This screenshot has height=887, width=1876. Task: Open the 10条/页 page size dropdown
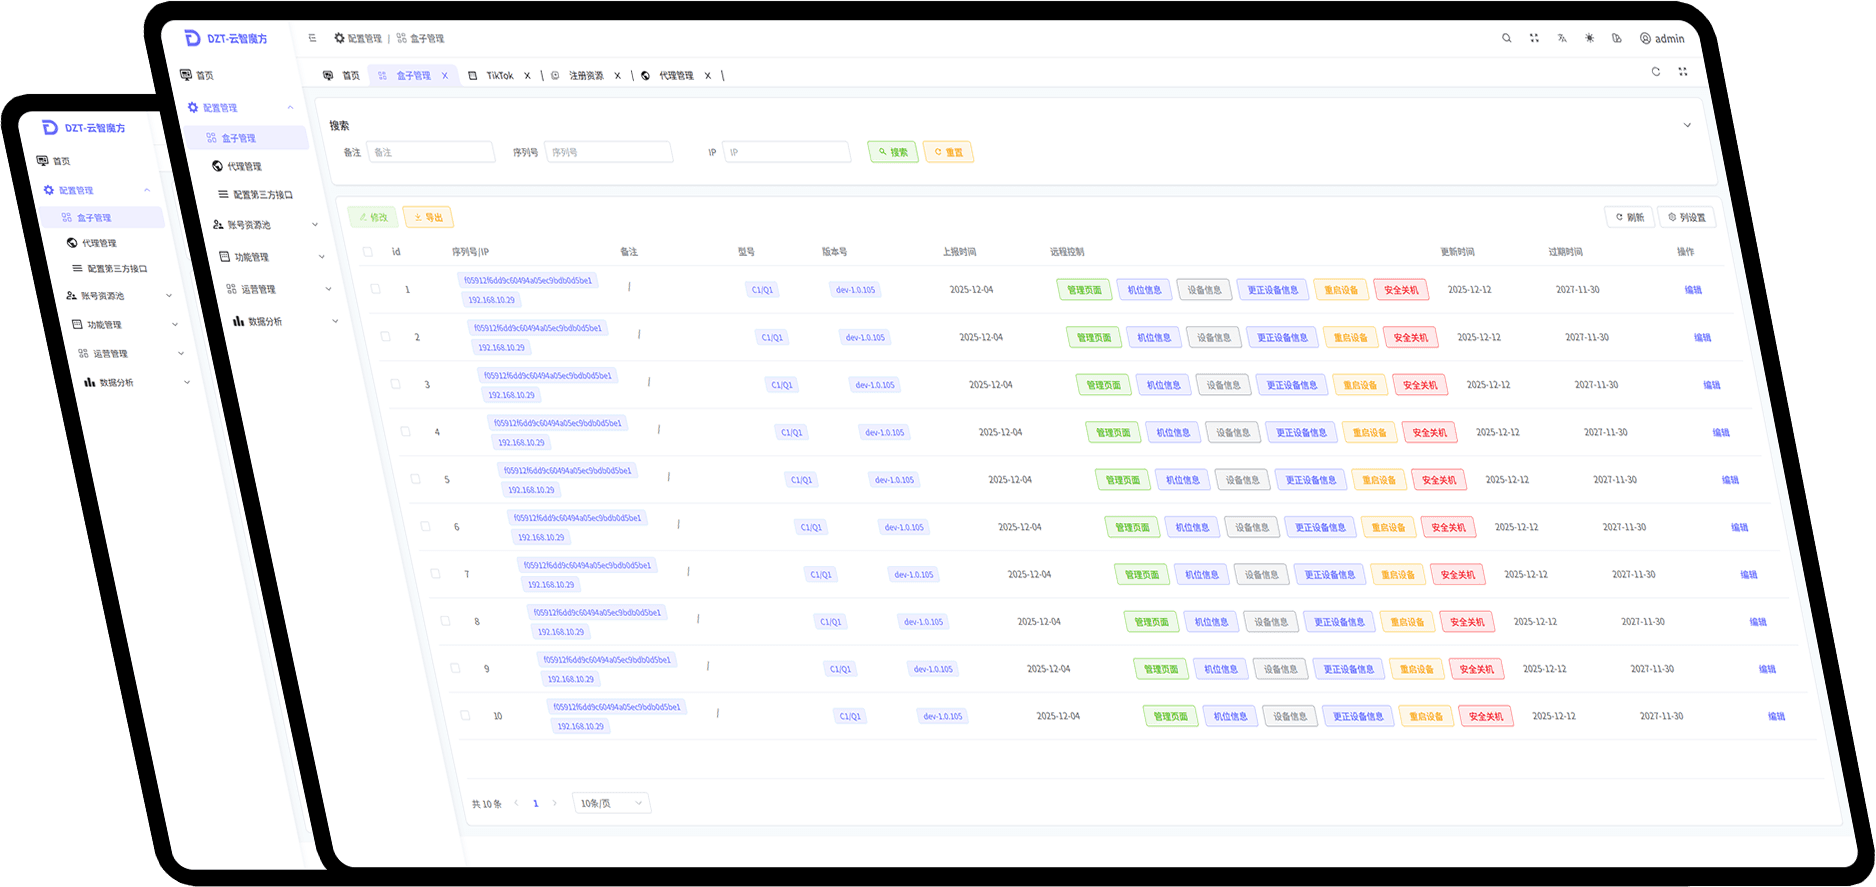611,803
